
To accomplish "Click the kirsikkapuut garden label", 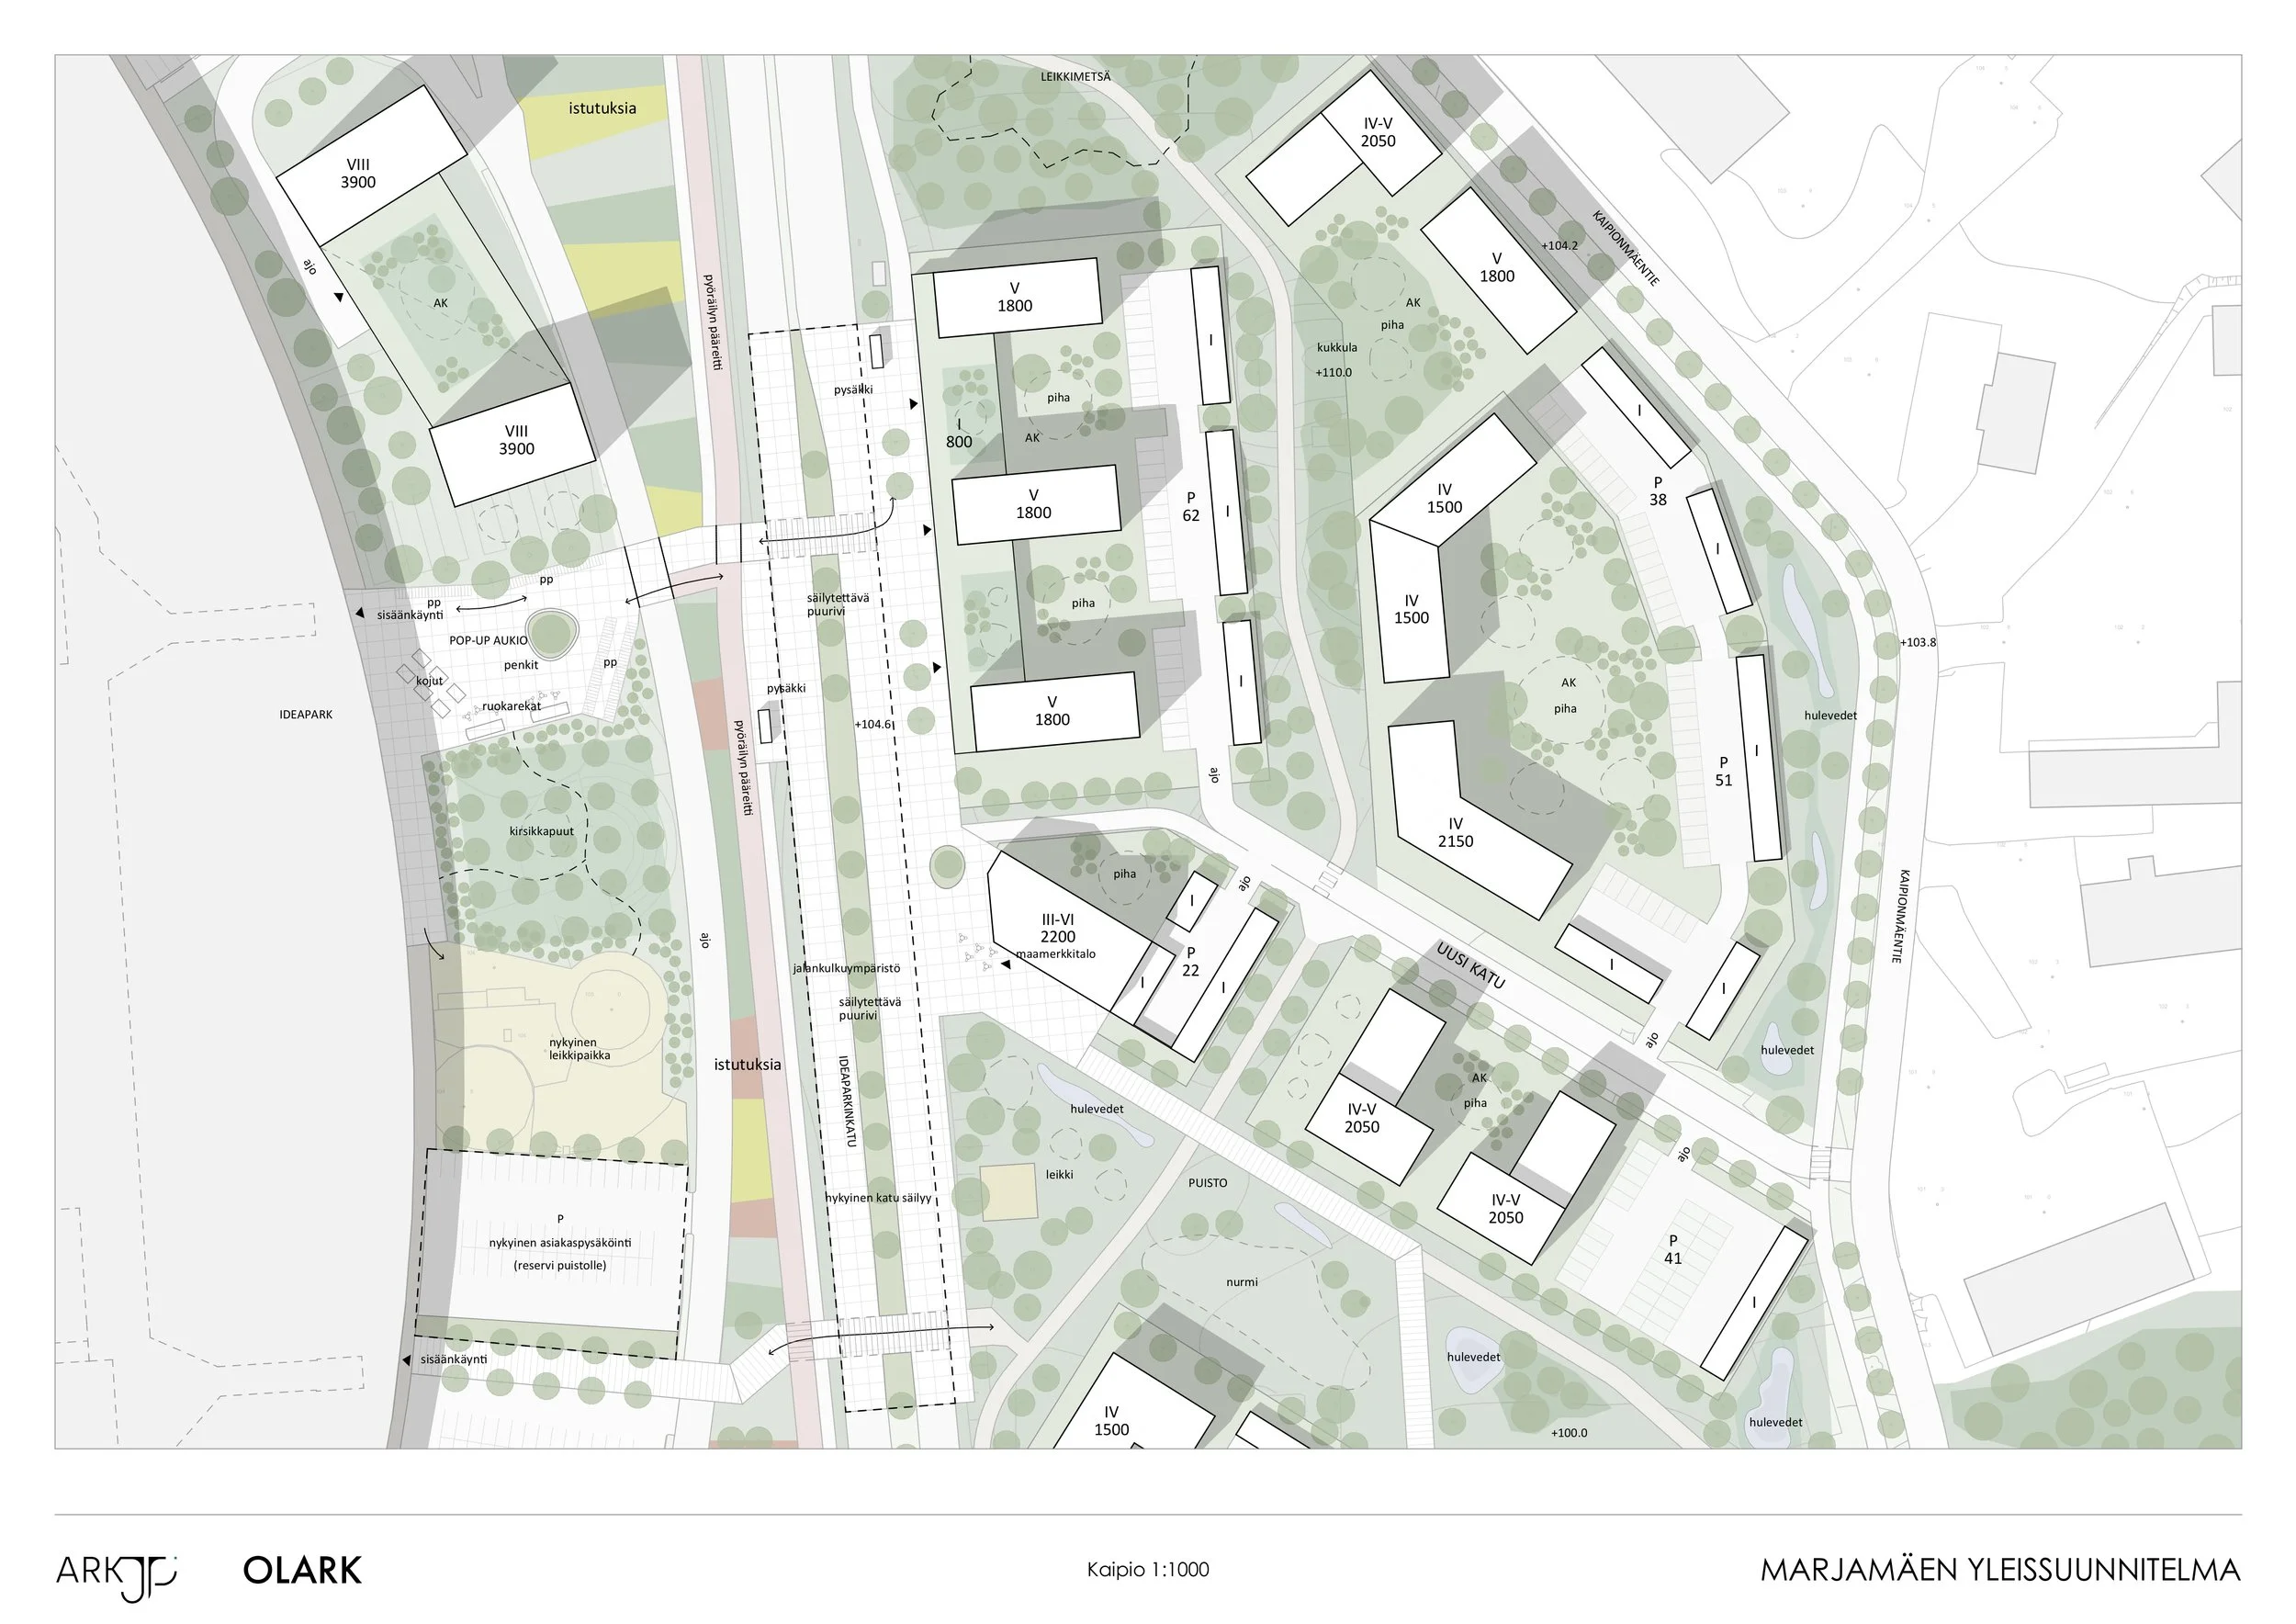I will coord(541,832).
